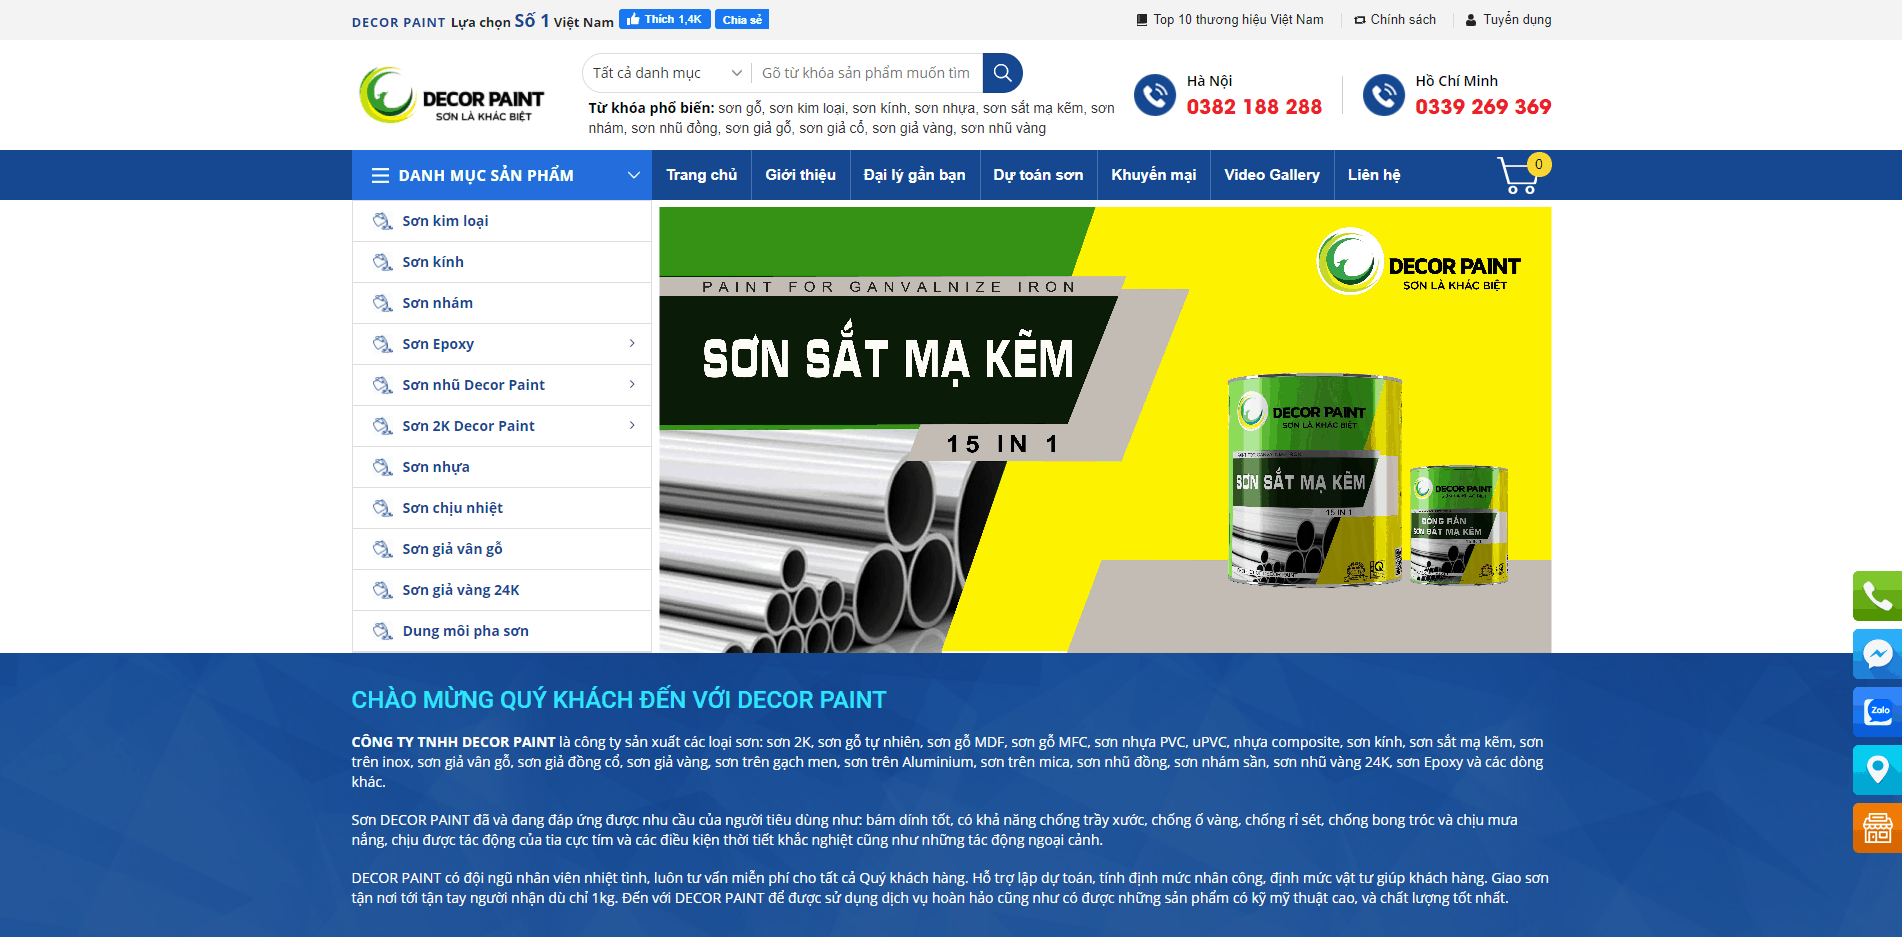Image resolution: width=1902 pixels, height=937 pixels.
Task: Click the icon next to Sơn kim loại
Action: [382, 221]
